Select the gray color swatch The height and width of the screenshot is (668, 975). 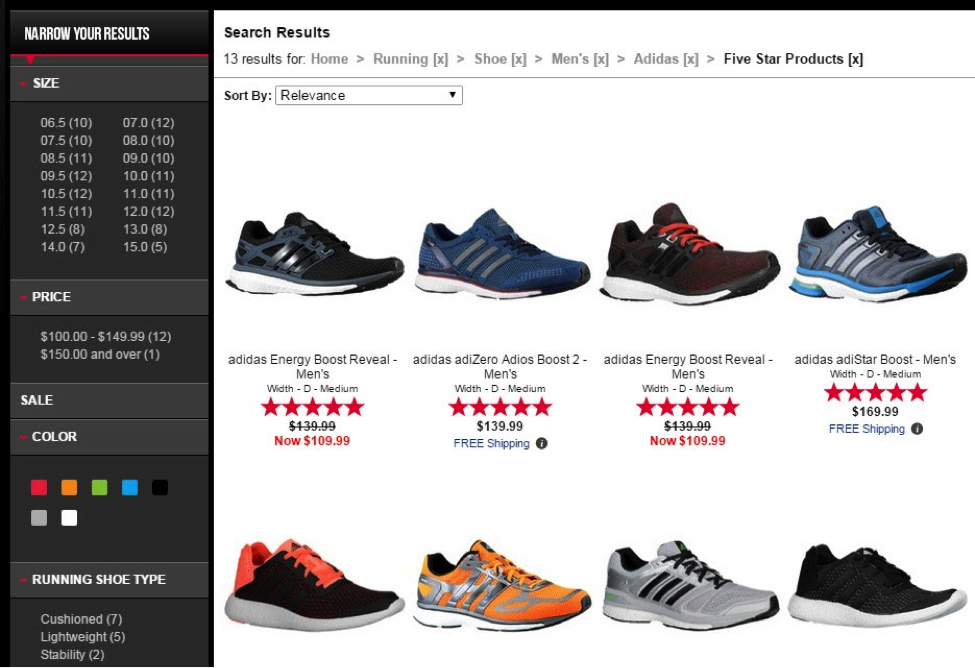[39, 518]
